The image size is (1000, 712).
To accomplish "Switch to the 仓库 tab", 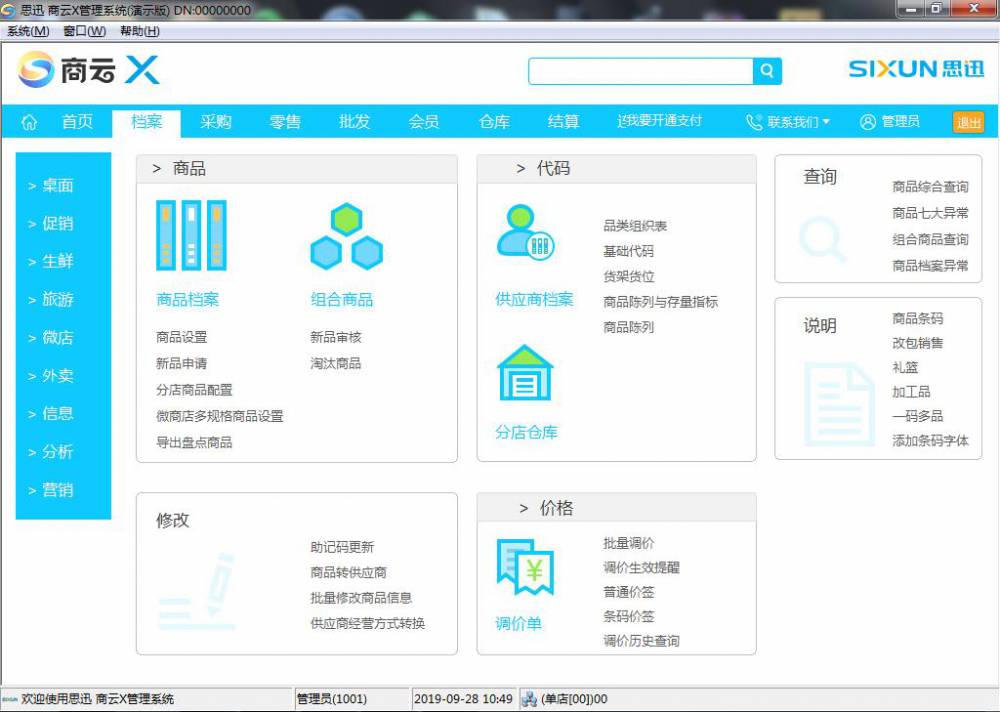I will coord(494,121).
